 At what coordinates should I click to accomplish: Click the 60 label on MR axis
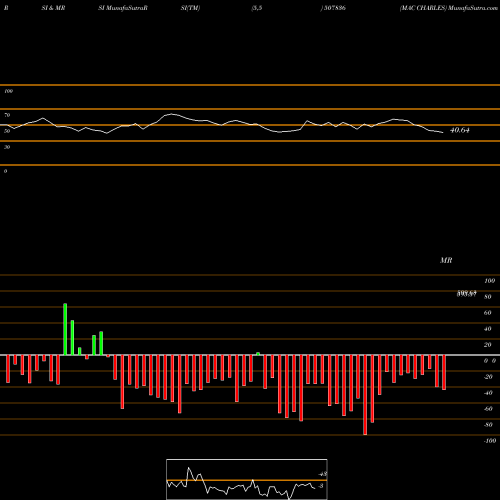coord(488,313)
